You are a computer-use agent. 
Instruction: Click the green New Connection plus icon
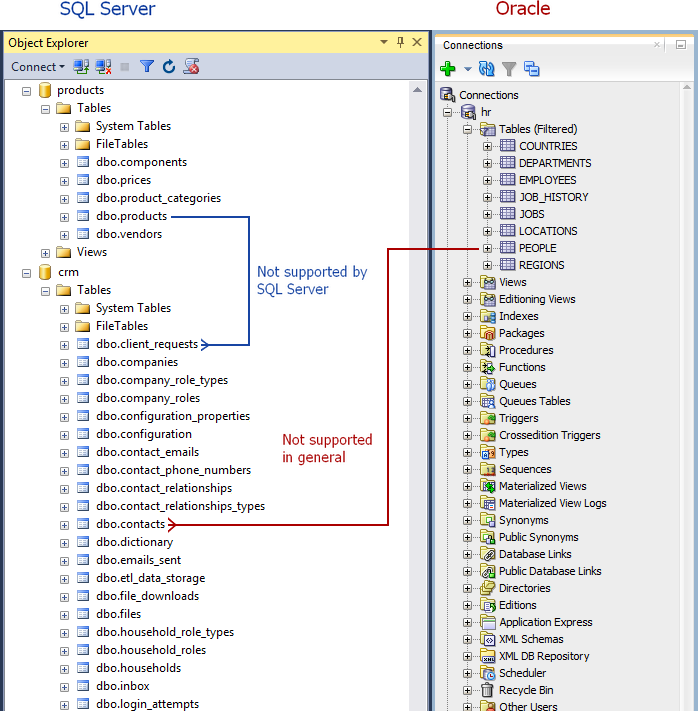(447, 69)
